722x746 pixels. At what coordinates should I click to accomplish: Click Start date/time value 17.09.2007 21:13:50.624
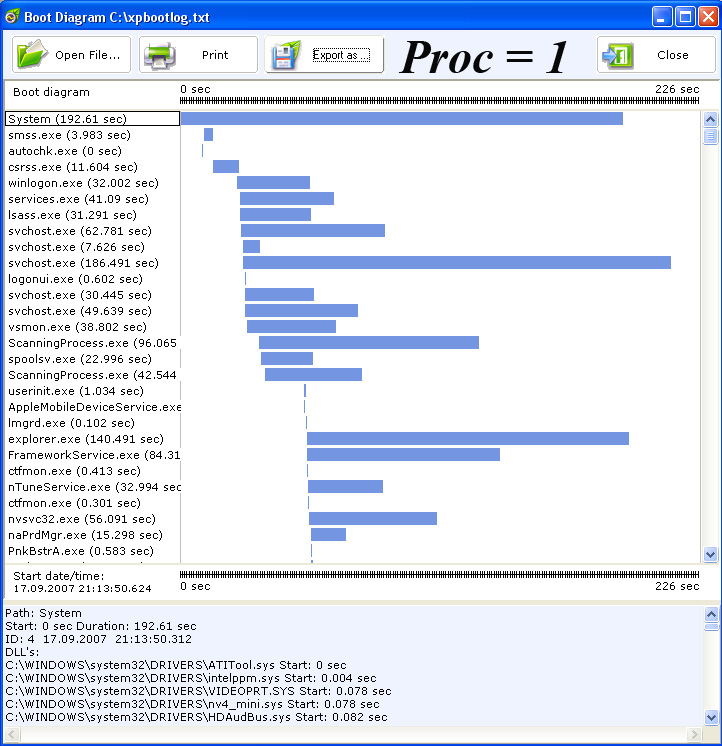(82, 589)
